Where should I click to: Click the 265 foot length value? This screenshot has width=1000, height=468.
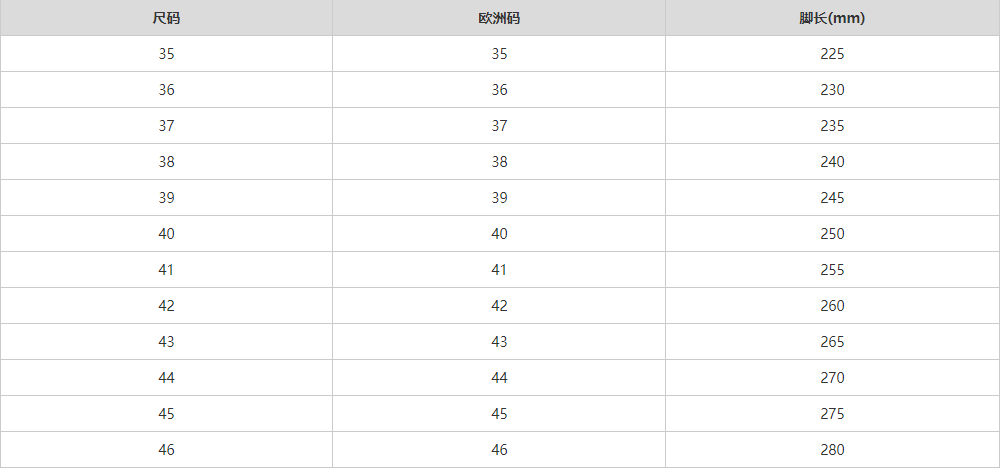(x=832, y=342)
